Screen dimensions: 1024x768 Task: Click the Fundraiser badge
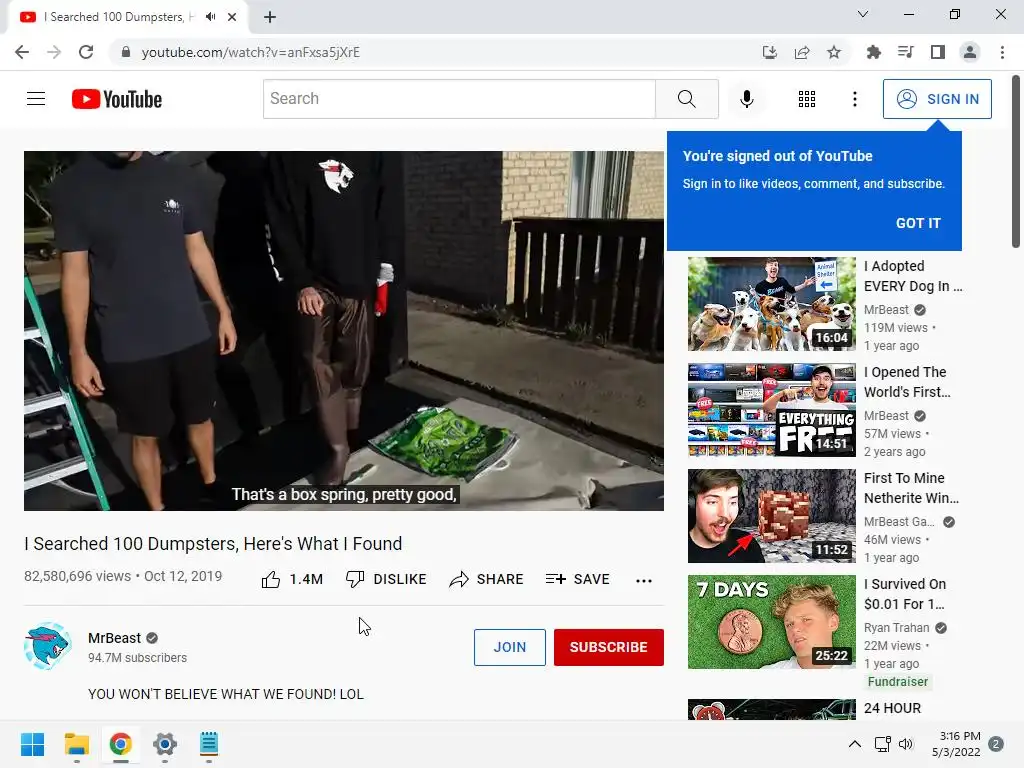pyautogui.click(x=897, y=681)
